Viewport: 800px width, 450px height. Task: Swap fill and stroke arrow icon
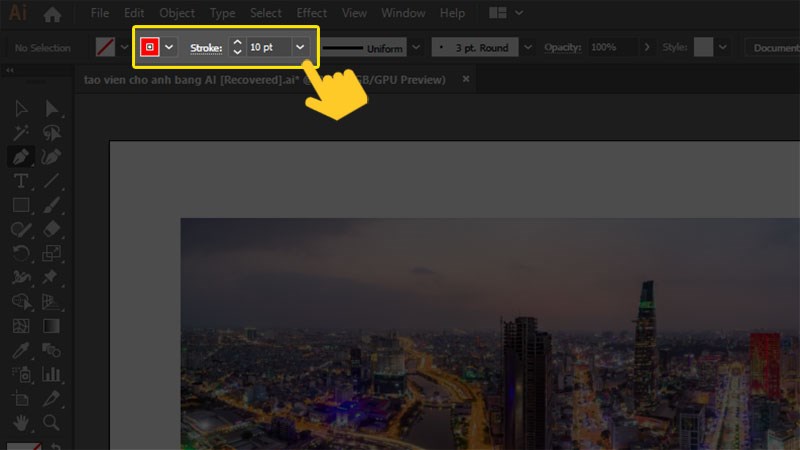point(56,445)
